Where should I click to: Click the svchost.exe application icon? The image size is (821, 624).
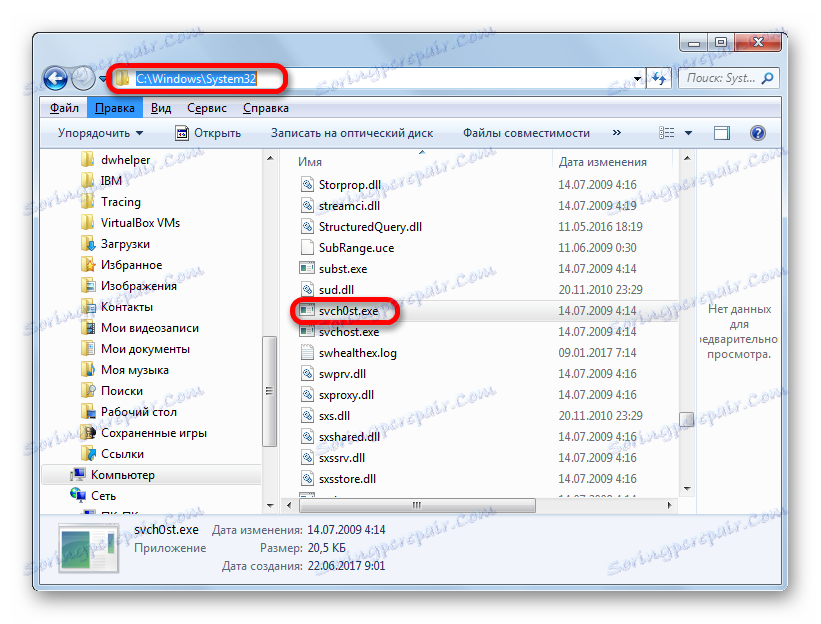pos(307,331)
